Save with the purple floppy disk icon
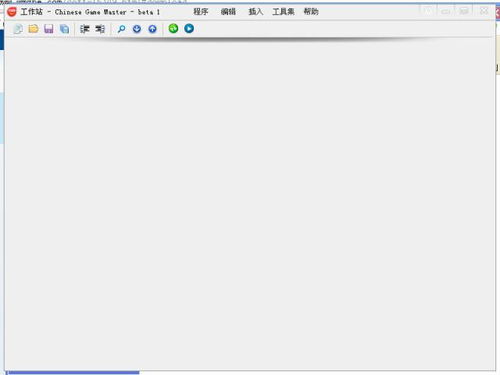 pos(49,29)
